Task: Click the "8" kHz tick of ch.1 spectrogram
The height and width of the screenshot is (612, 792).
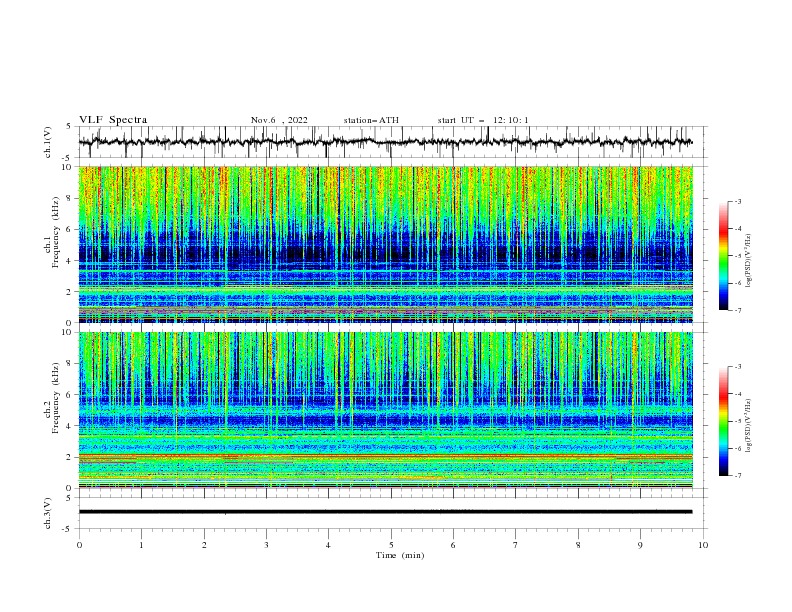Action: (x=70, y=198)
